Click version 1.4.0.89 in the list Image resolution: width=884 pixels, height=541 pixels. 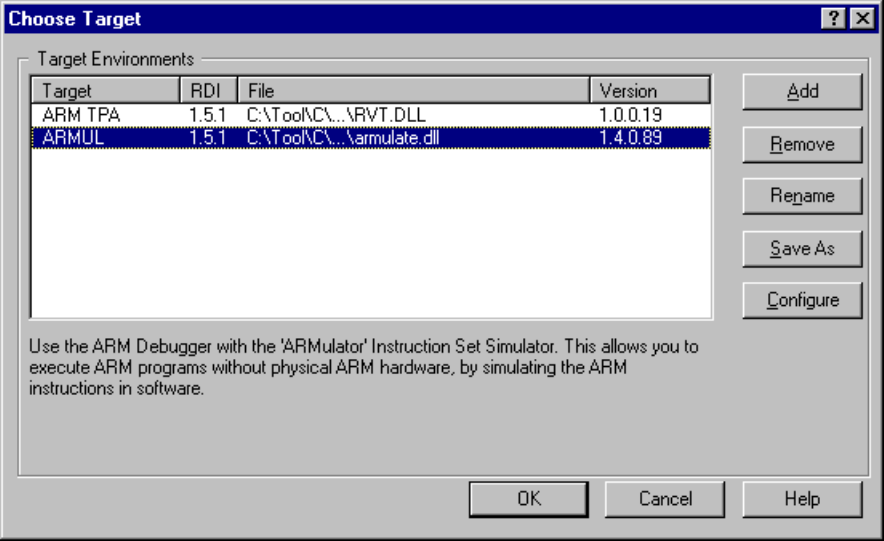630,138
